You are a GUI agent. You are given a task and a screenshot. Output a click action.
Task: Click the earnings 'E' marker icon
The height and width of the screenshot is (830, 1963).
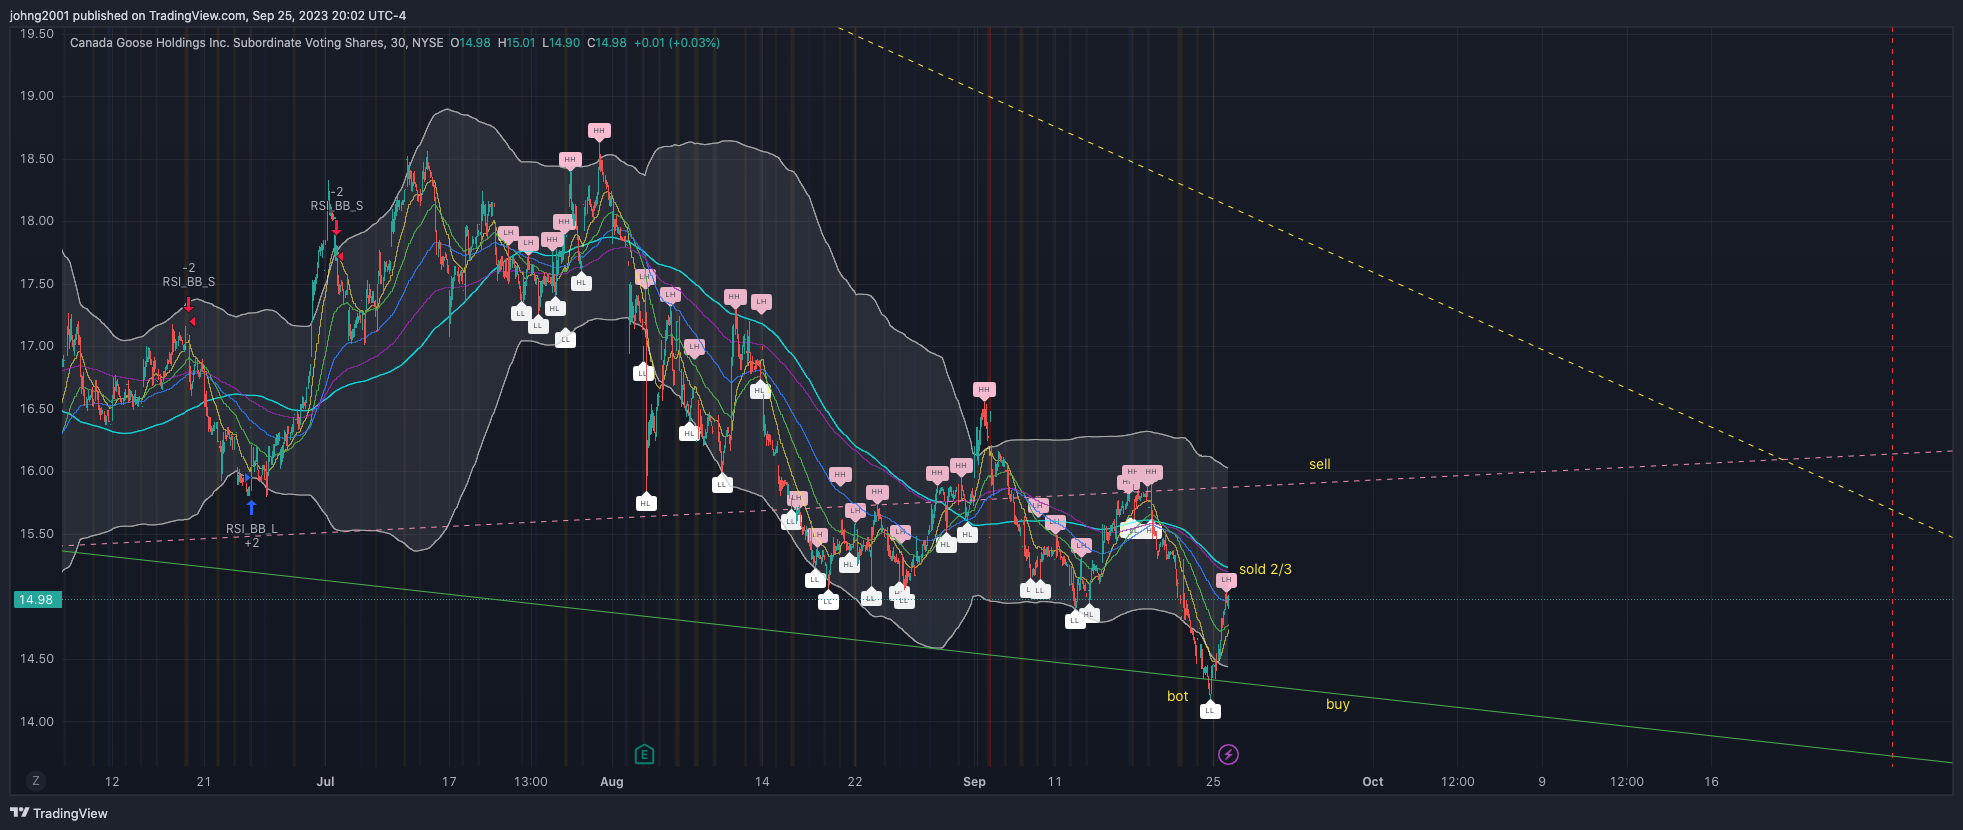(644, 754)
